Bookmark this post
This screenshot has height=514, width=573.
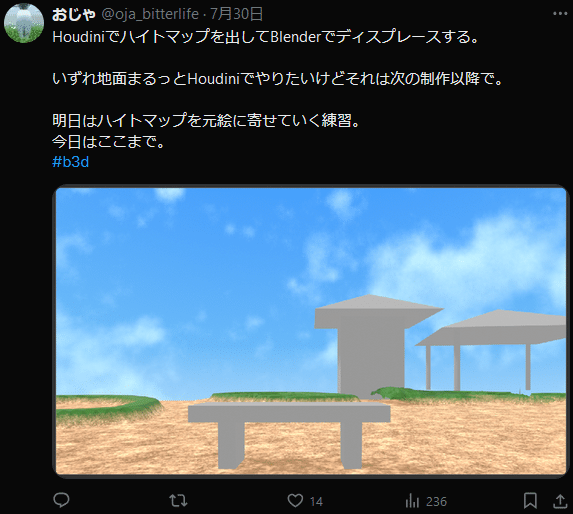pyautogui.click(x=530, y=500)
